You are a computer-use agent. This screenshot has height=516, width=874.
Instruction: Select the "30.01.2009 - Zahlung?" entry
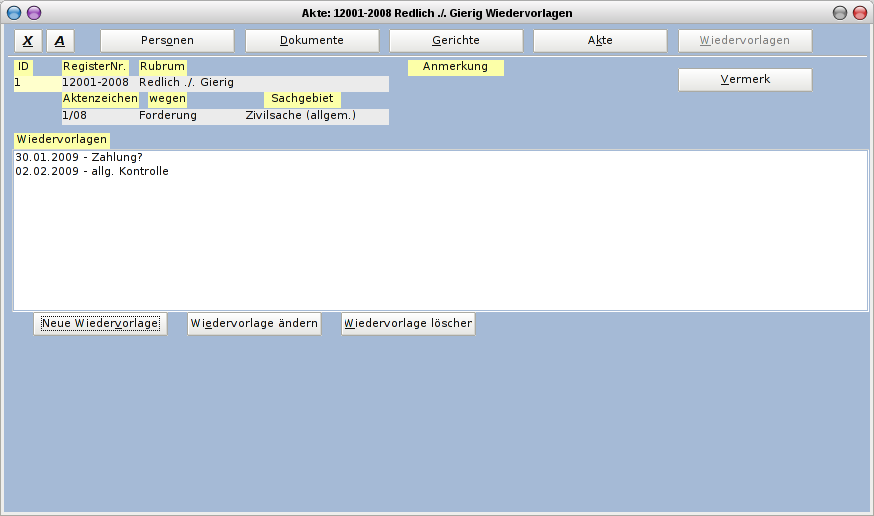[x=79, y=158]
